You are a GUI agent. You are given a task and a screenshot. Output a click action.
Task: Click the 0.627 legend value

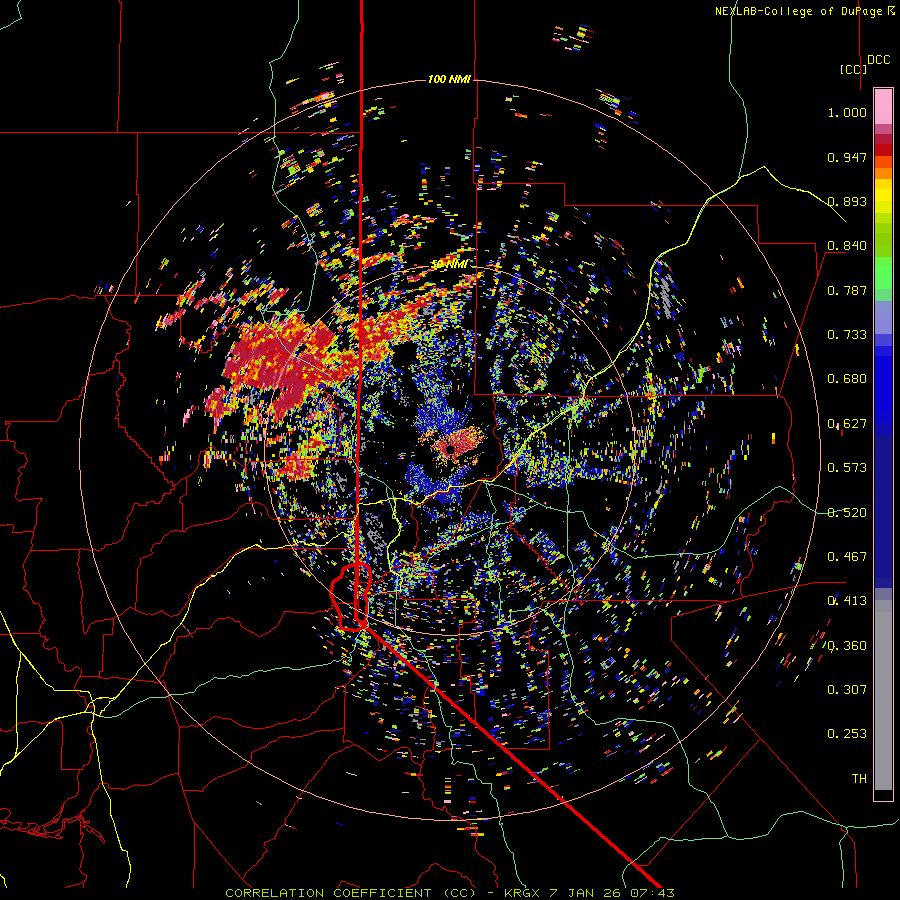pos(847,424)
